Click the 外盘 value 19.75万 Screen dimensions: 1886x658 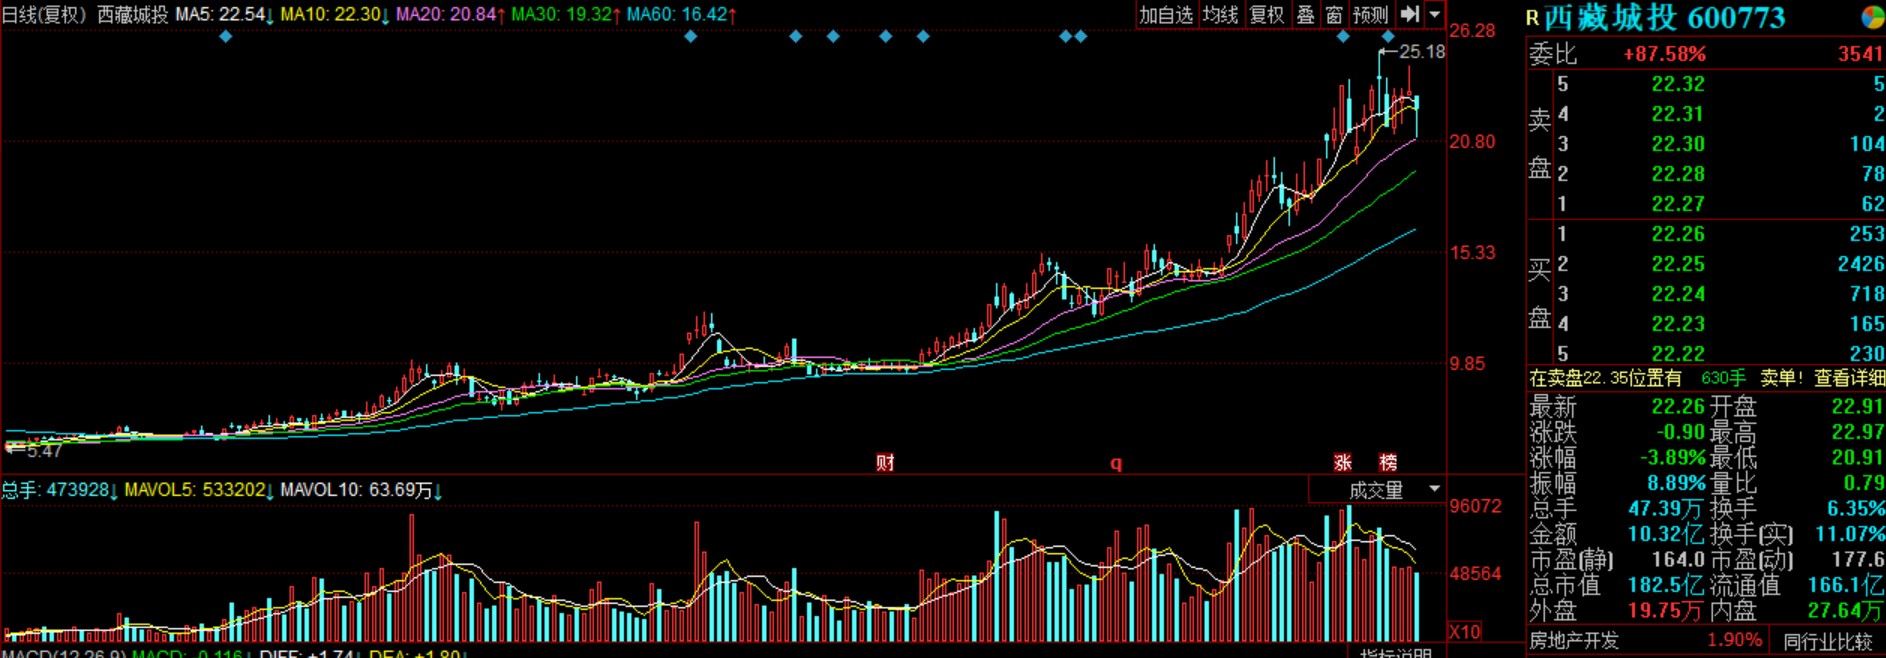point(1665,610)
